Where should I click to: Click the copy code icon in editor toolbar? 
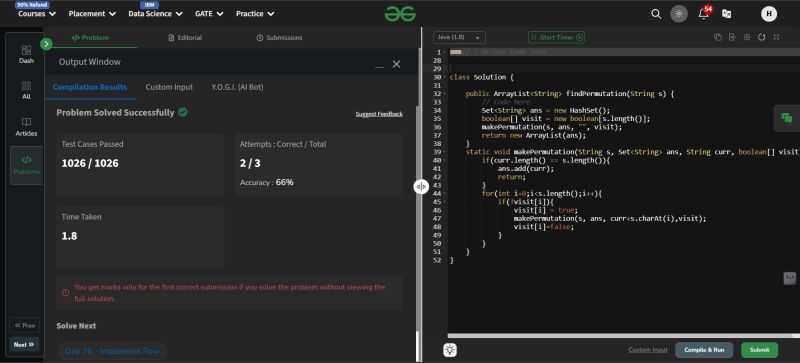click(717, 37)
